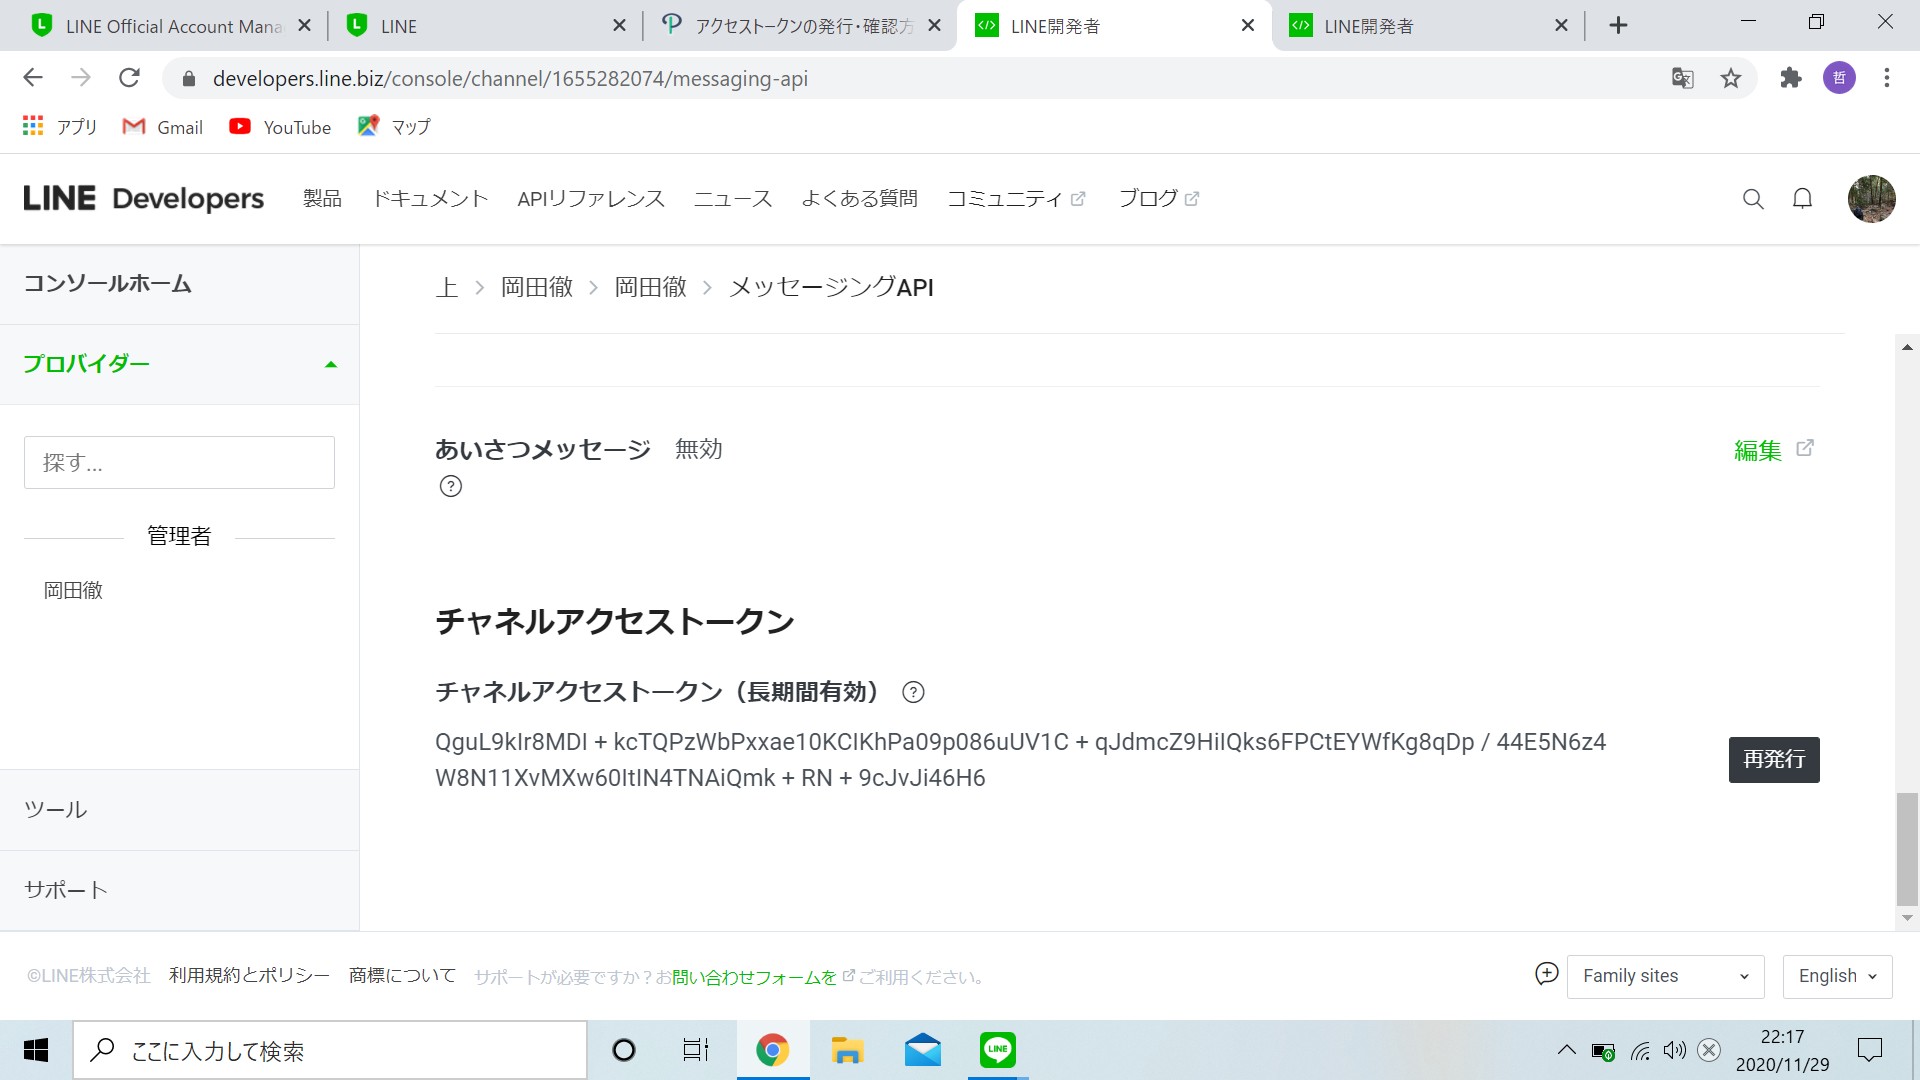1920x1080 pixels.
Task: Click Windows taskbar search box
Action: 330,1050
